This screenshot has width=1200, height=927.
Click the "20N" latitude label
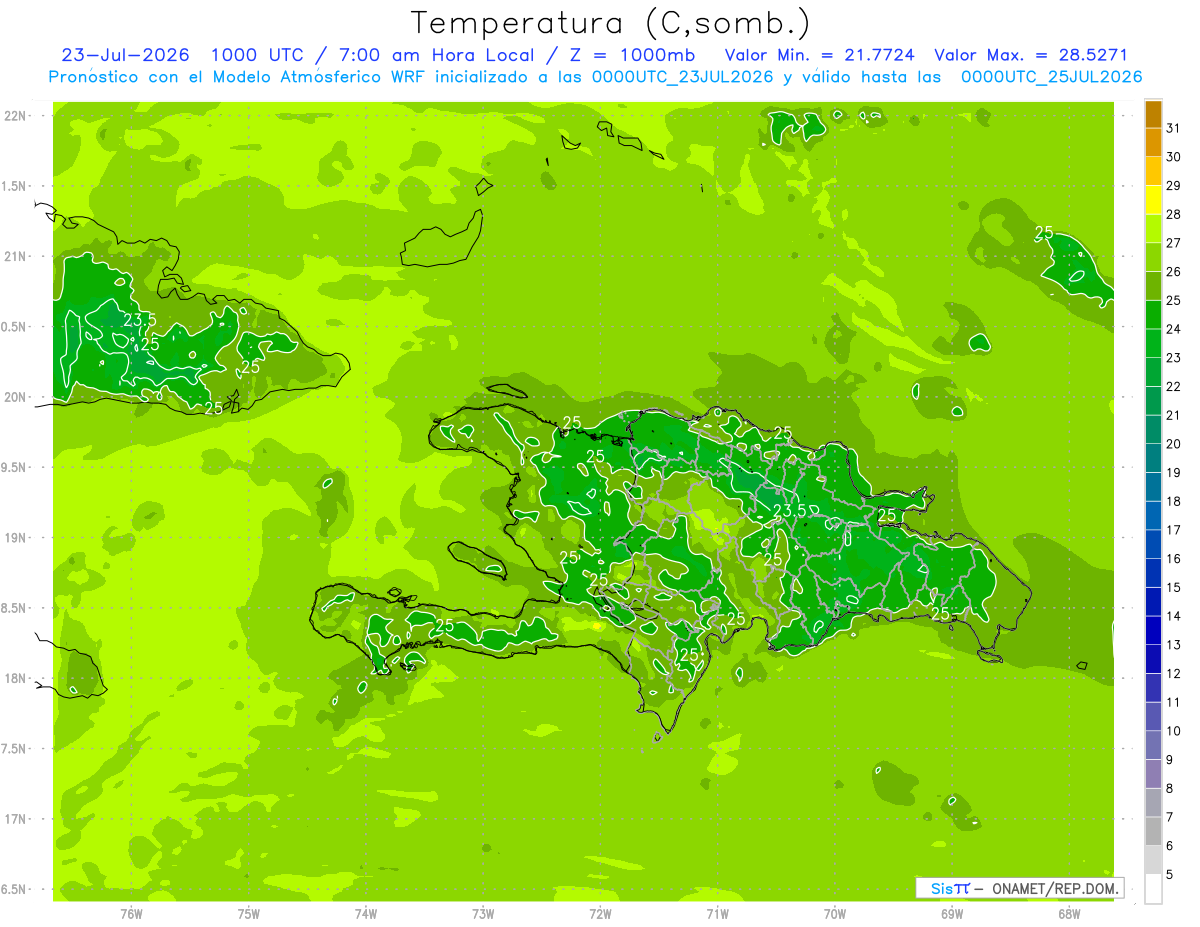point(16,397)
